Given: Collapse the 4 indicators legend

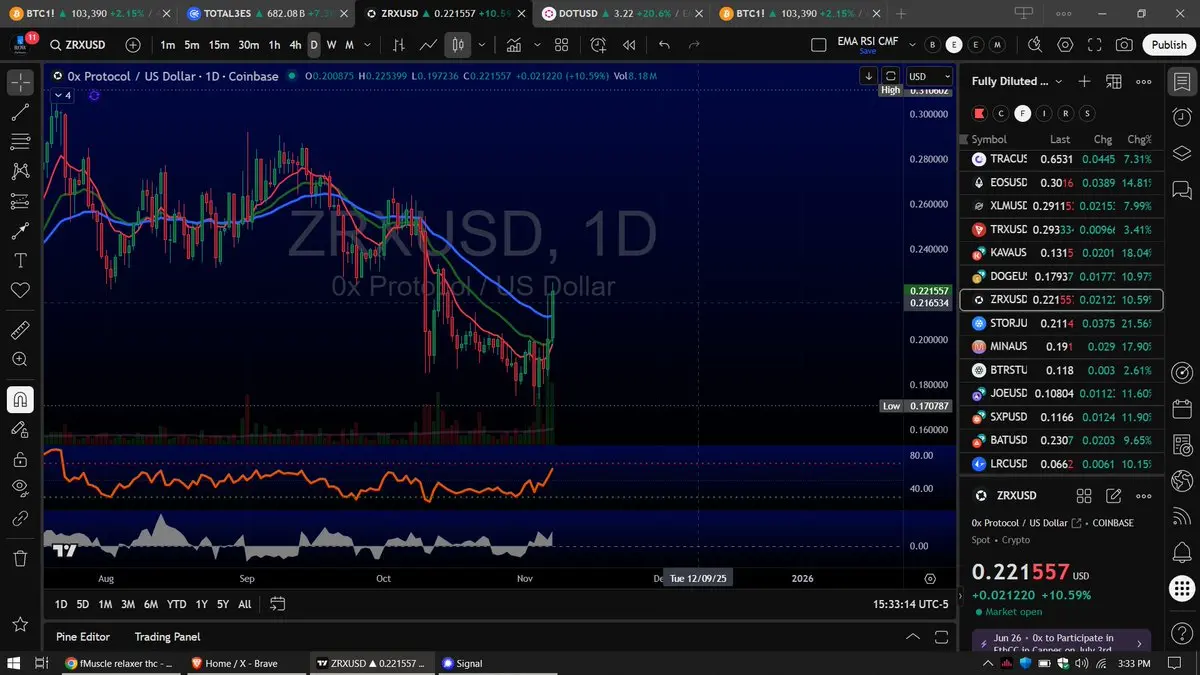Looking at the screenshot, I should point(61,95).
